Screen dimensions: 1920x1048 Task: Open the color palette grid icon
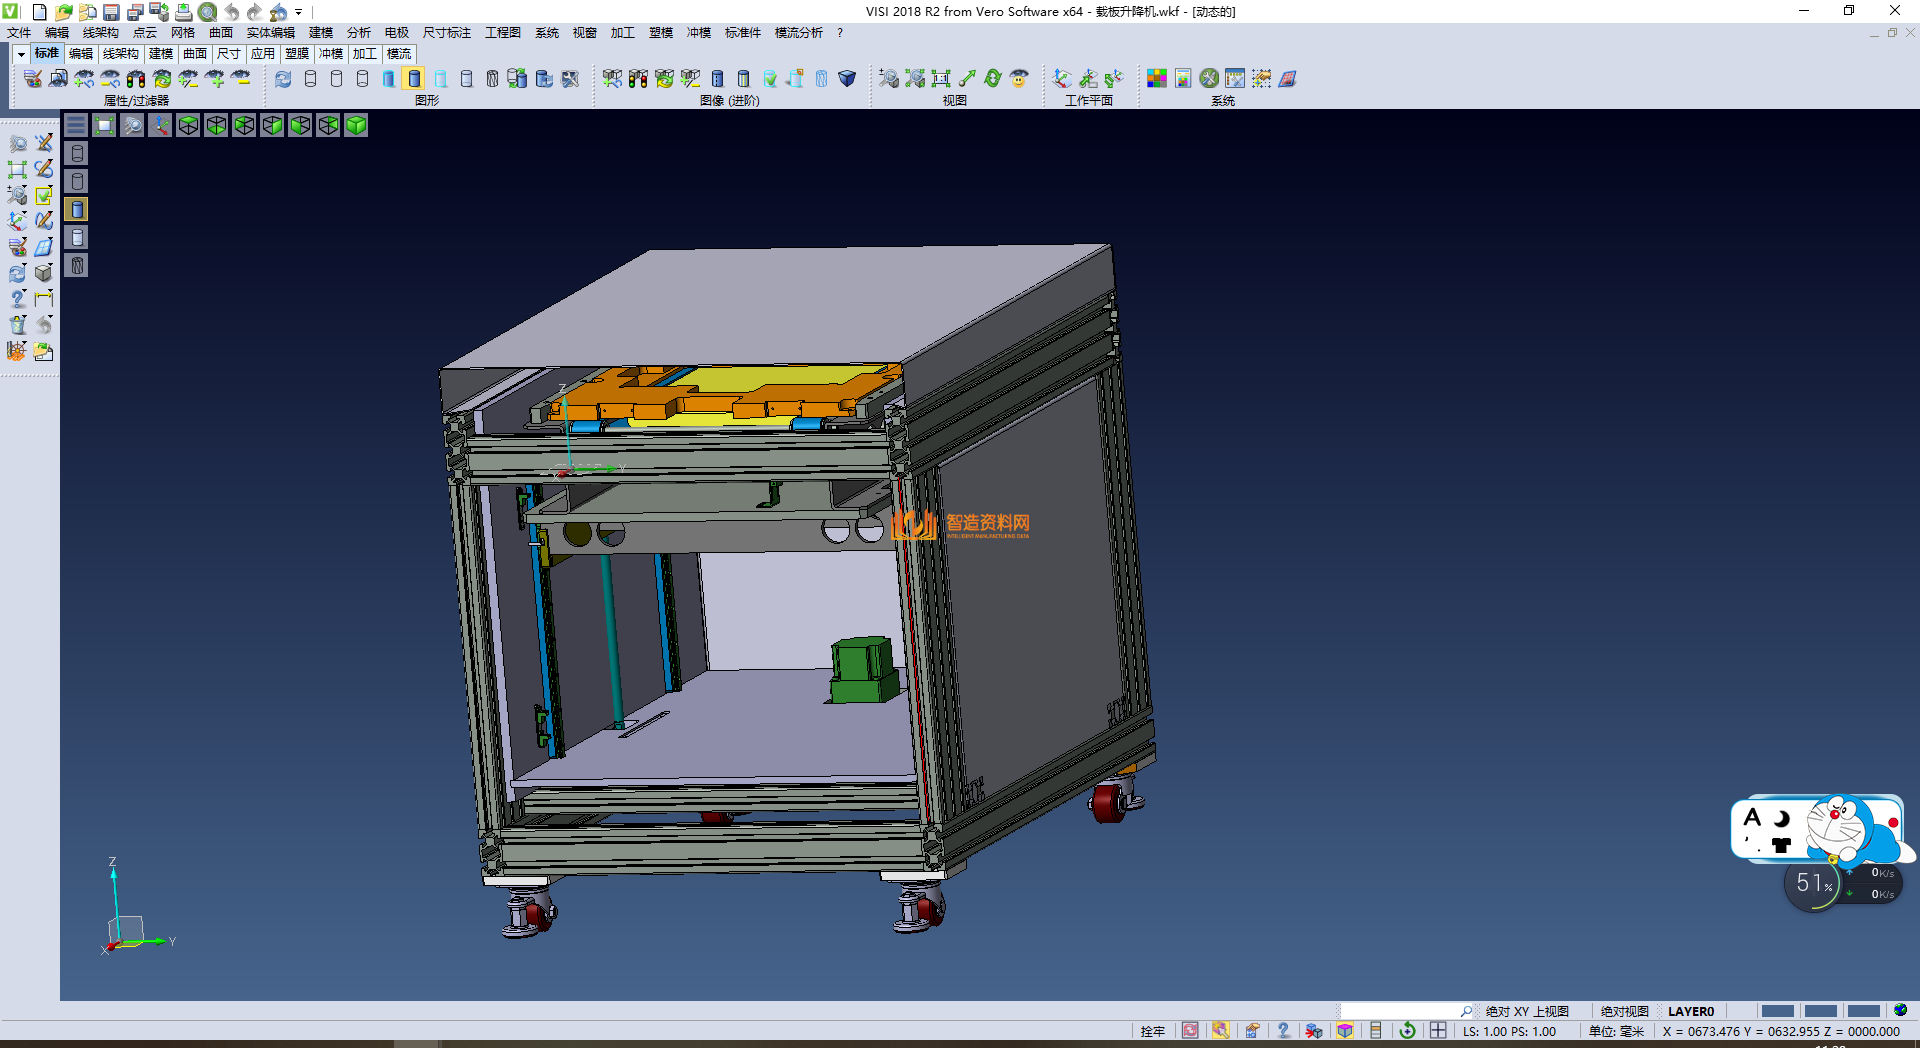click(x=1157, y=79)
